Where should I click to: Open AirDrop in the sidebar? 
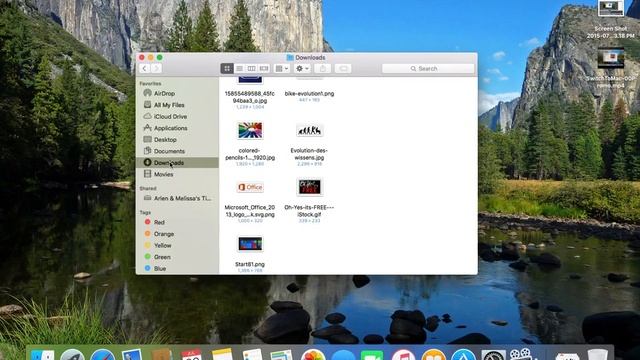click(178, 93)
